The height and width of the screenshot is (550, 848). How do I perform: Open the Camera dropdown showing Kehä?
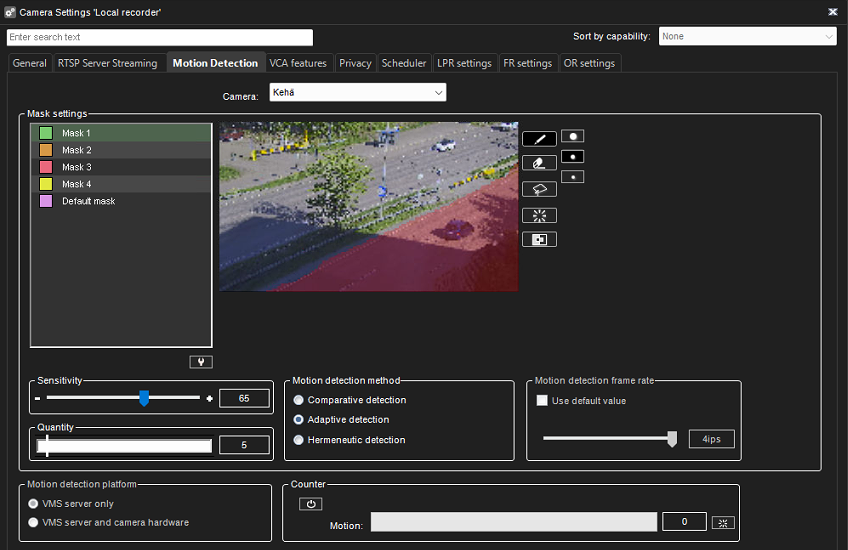357,92
